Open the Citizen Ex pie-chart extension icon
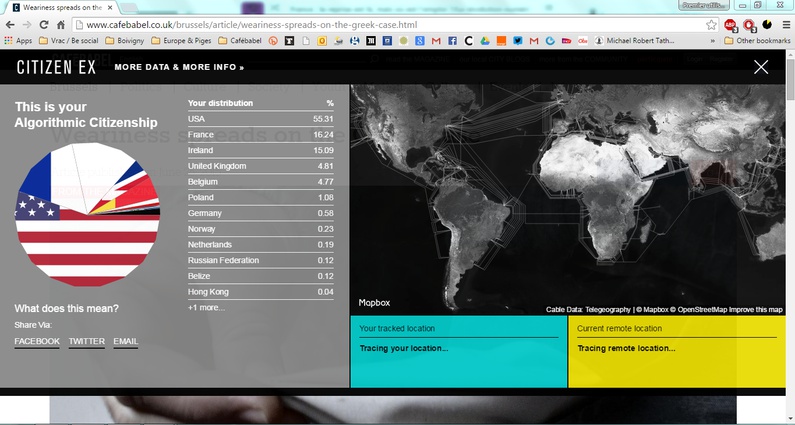The height and width of the screenshot is (425, 795). coord(767,24)
